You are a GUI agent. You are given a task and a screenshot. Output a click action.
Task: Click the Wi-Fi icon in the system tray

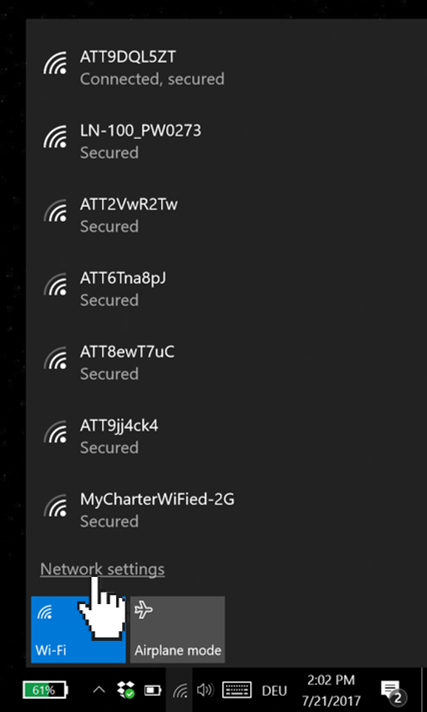[x=180, y=691]
